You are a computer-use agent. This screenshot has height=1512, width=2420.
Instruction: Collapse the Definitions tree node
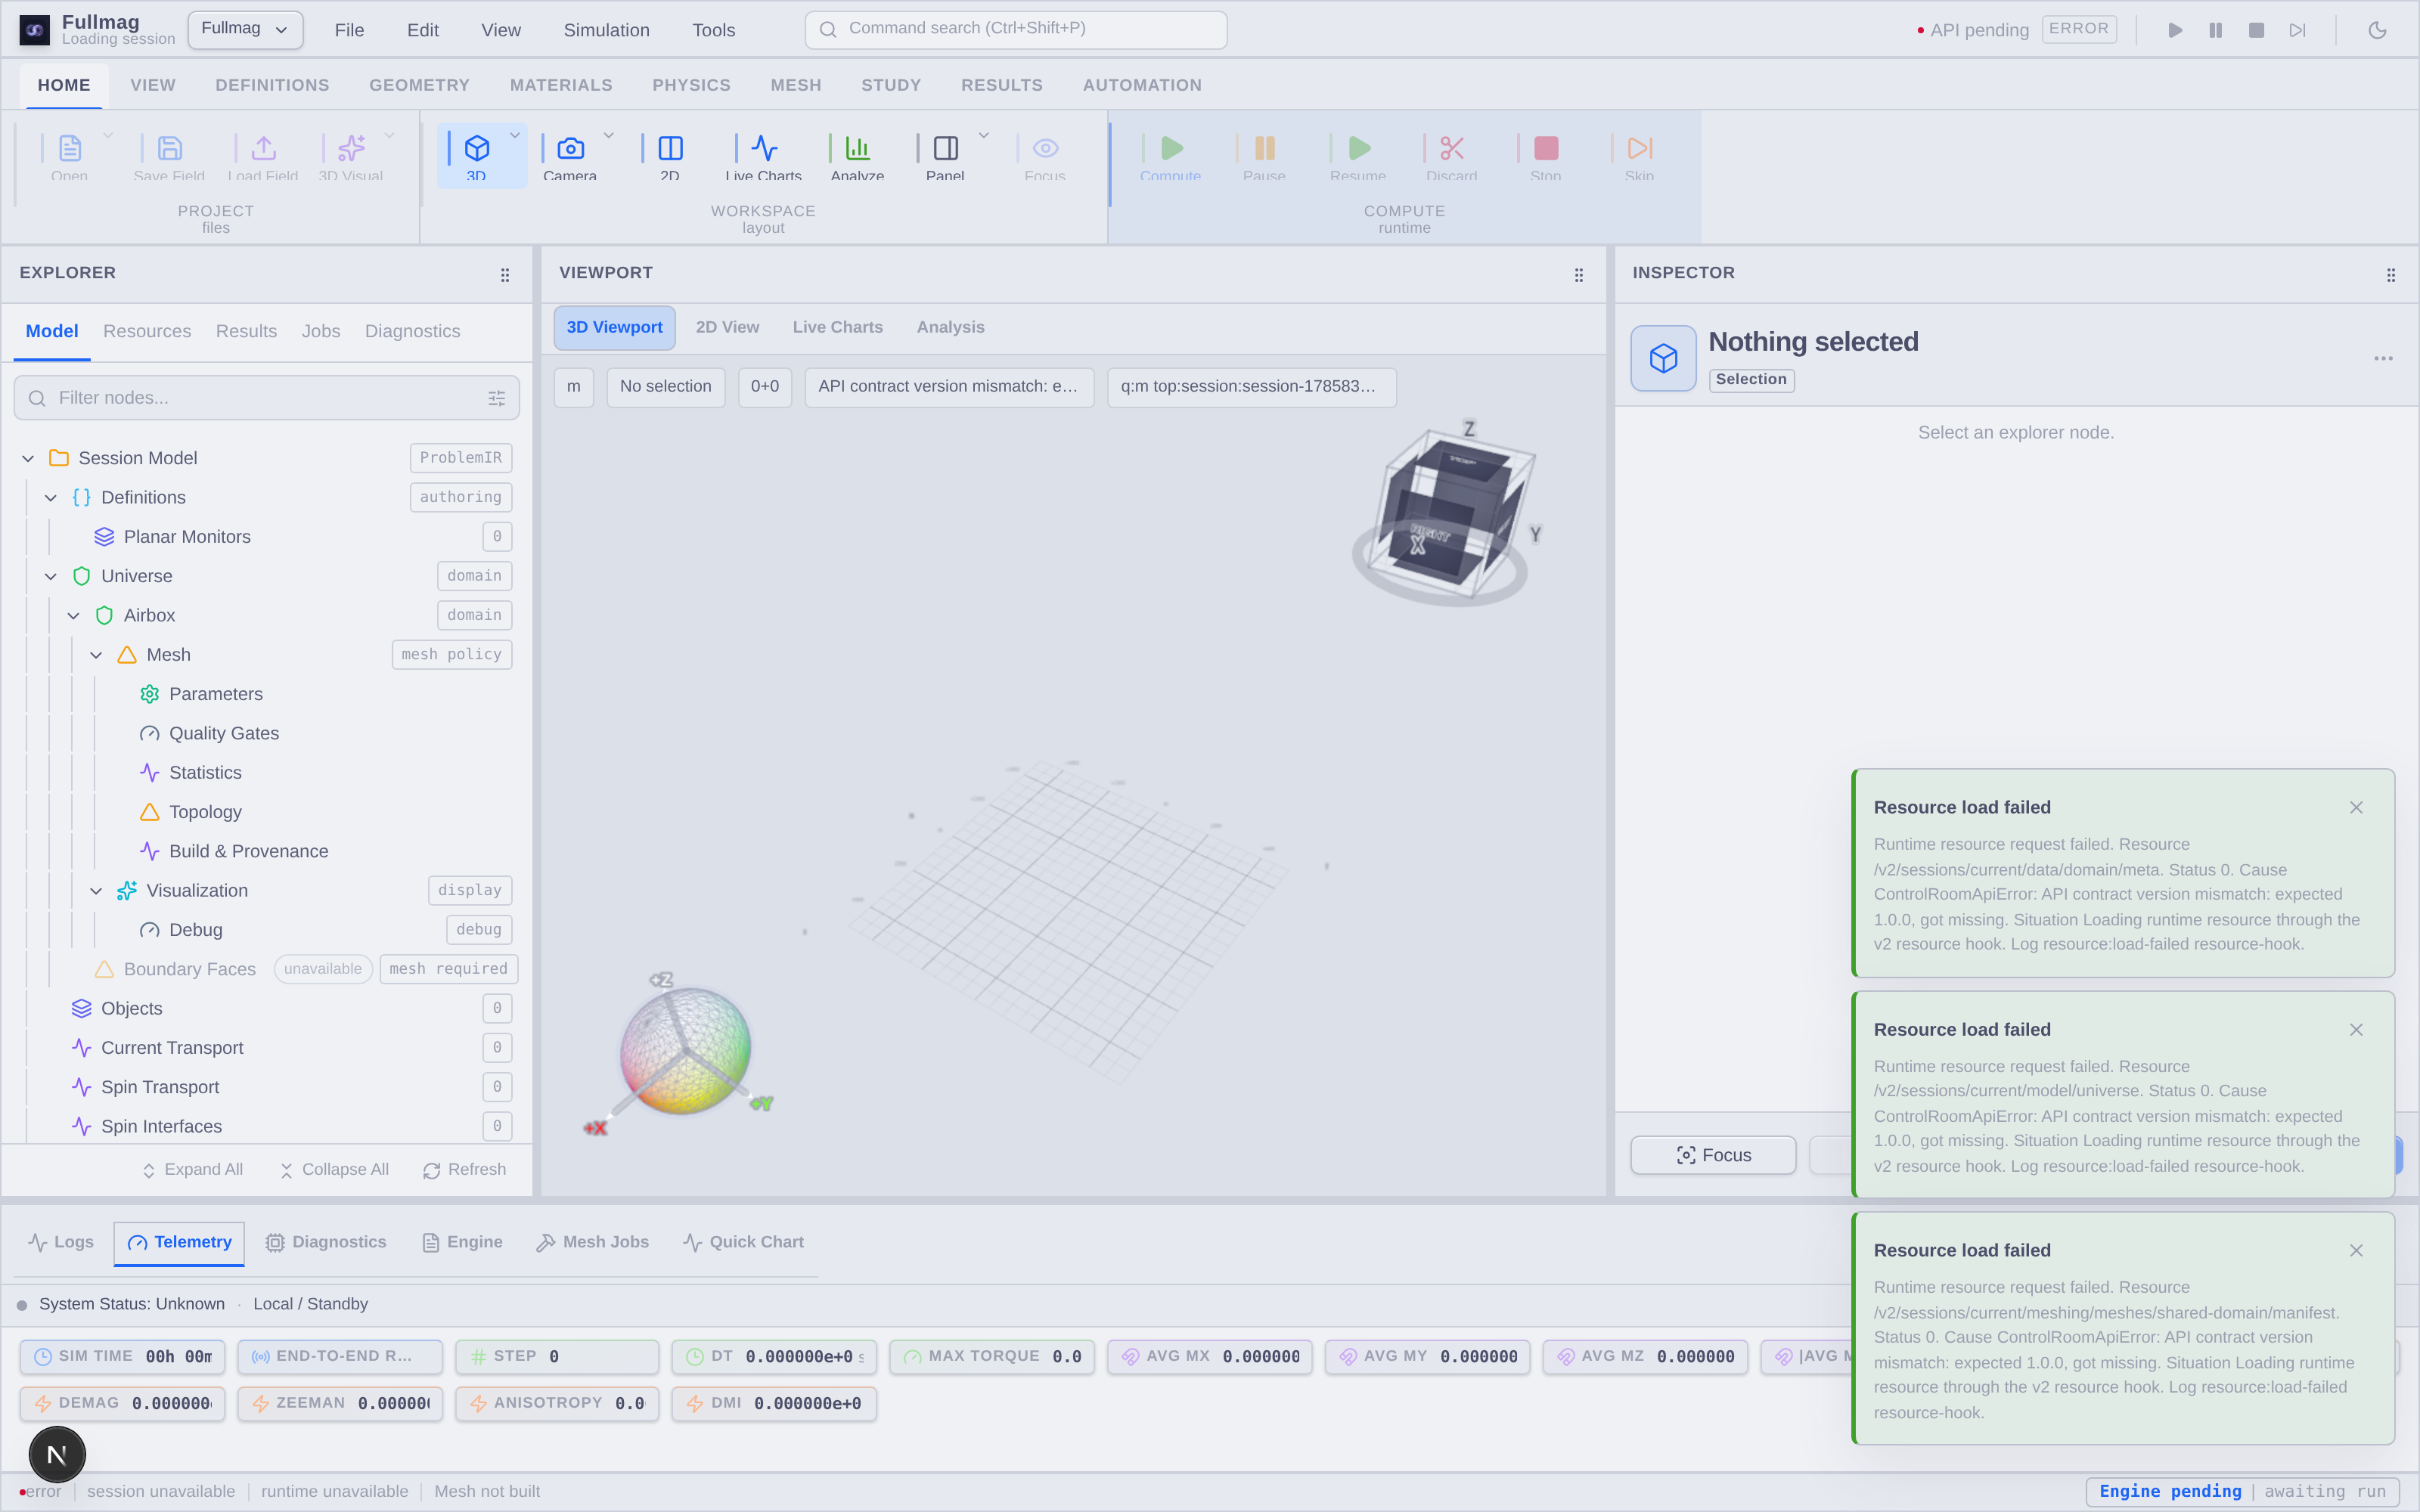(51, 498)
